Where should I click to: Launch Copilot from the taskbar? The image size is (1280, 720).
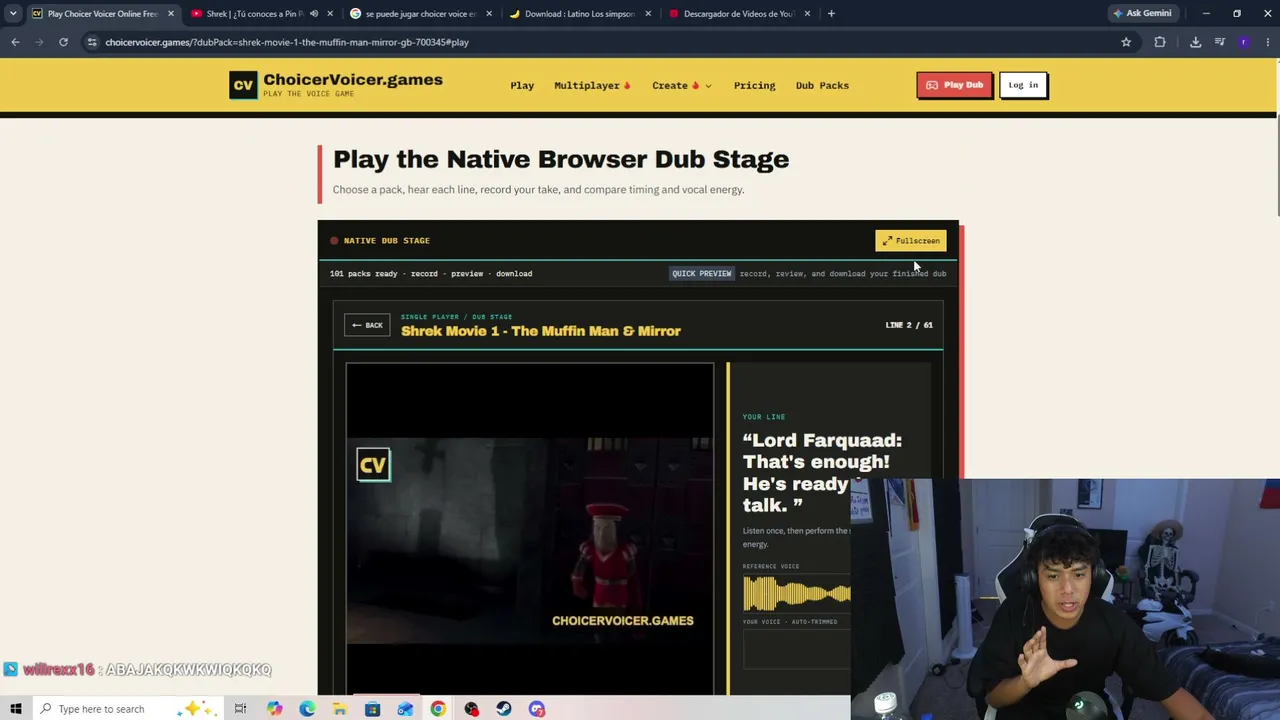tap(274, 709)
